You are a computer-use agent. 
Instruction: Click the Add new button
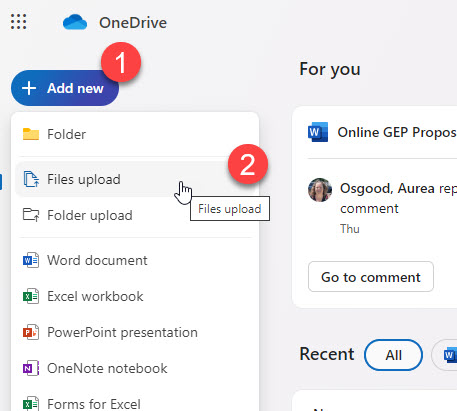click(x=65, y=88)
